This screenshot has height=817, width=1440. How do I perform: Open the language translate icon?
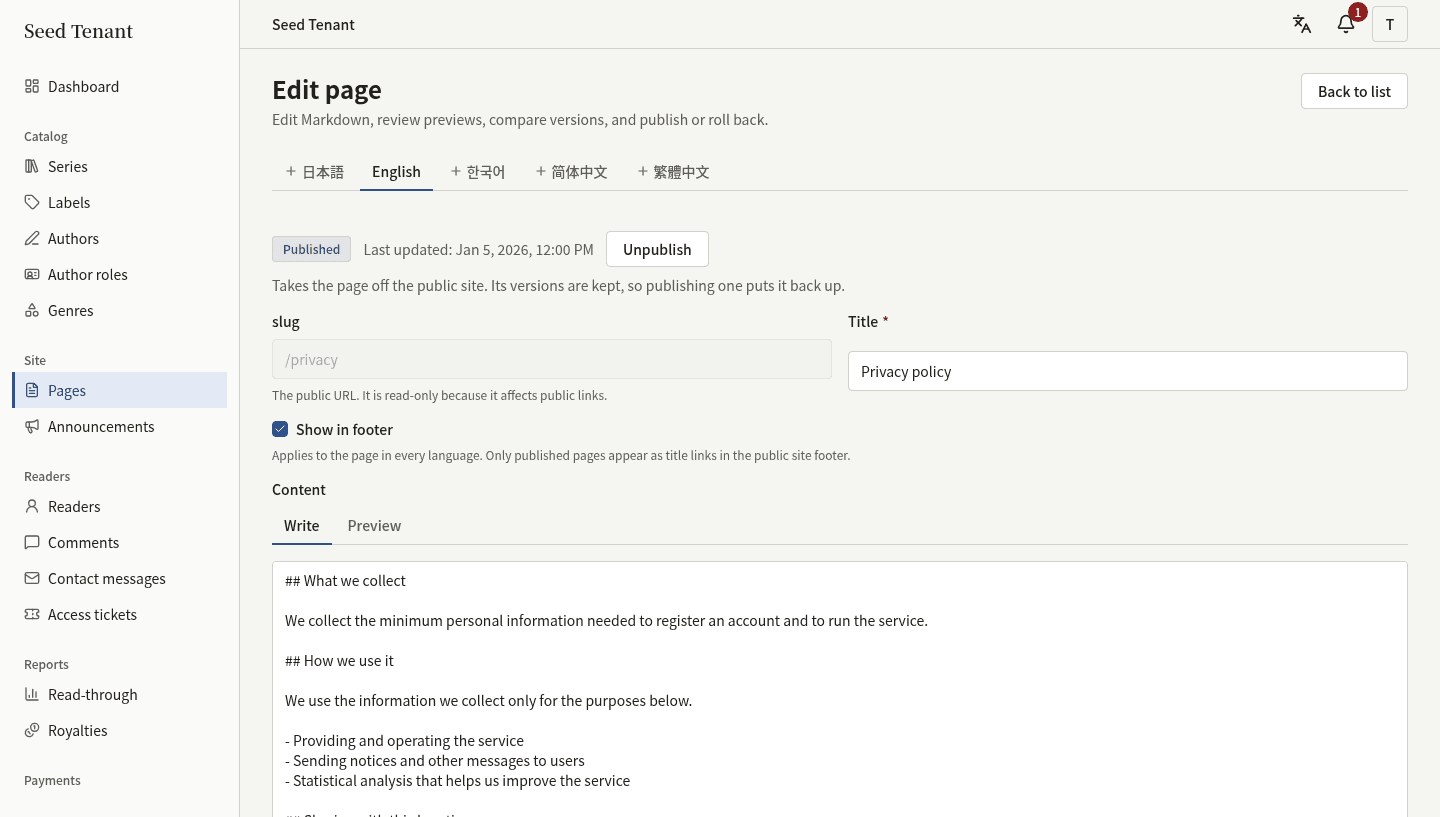[x=1302, y=24]
